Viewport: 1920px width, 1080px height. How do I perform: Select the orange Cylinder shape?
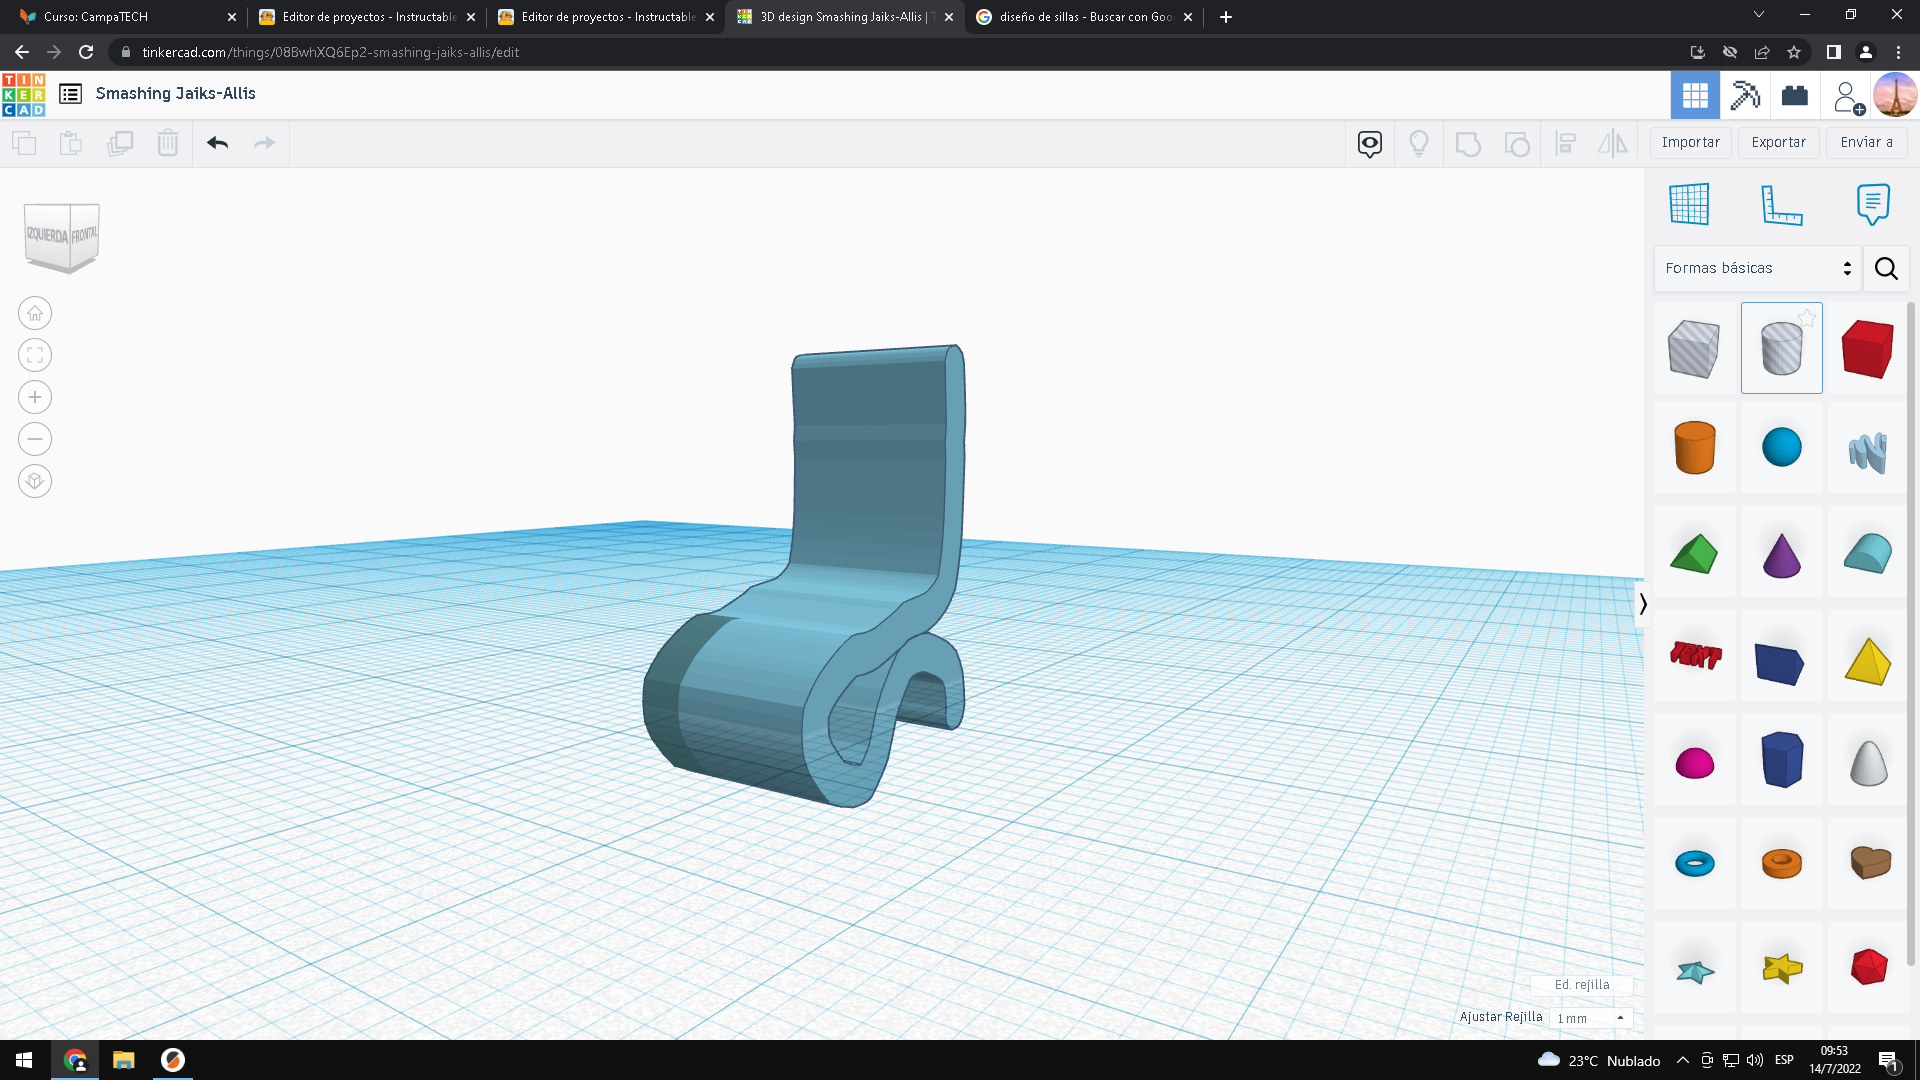(1694, 447)
